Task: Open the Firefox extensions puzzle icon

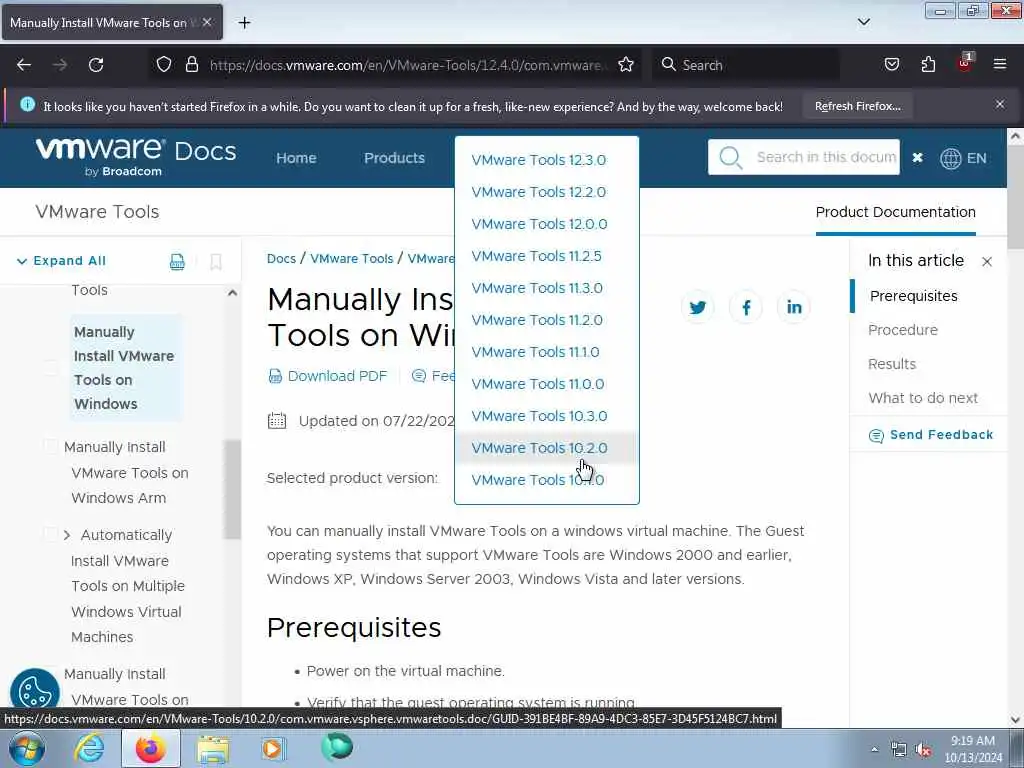Action: click(928, 64)
